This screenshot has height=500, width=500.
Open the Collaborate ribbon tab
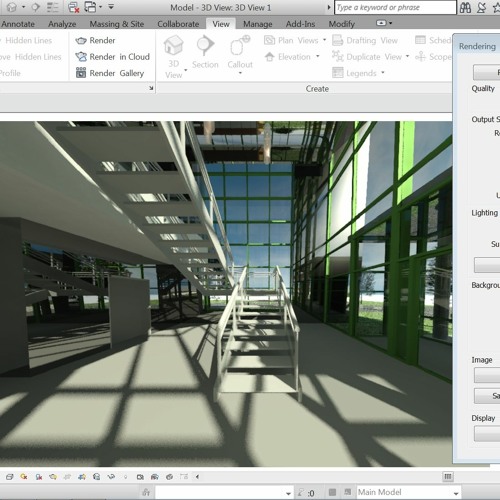pos(178,24)
